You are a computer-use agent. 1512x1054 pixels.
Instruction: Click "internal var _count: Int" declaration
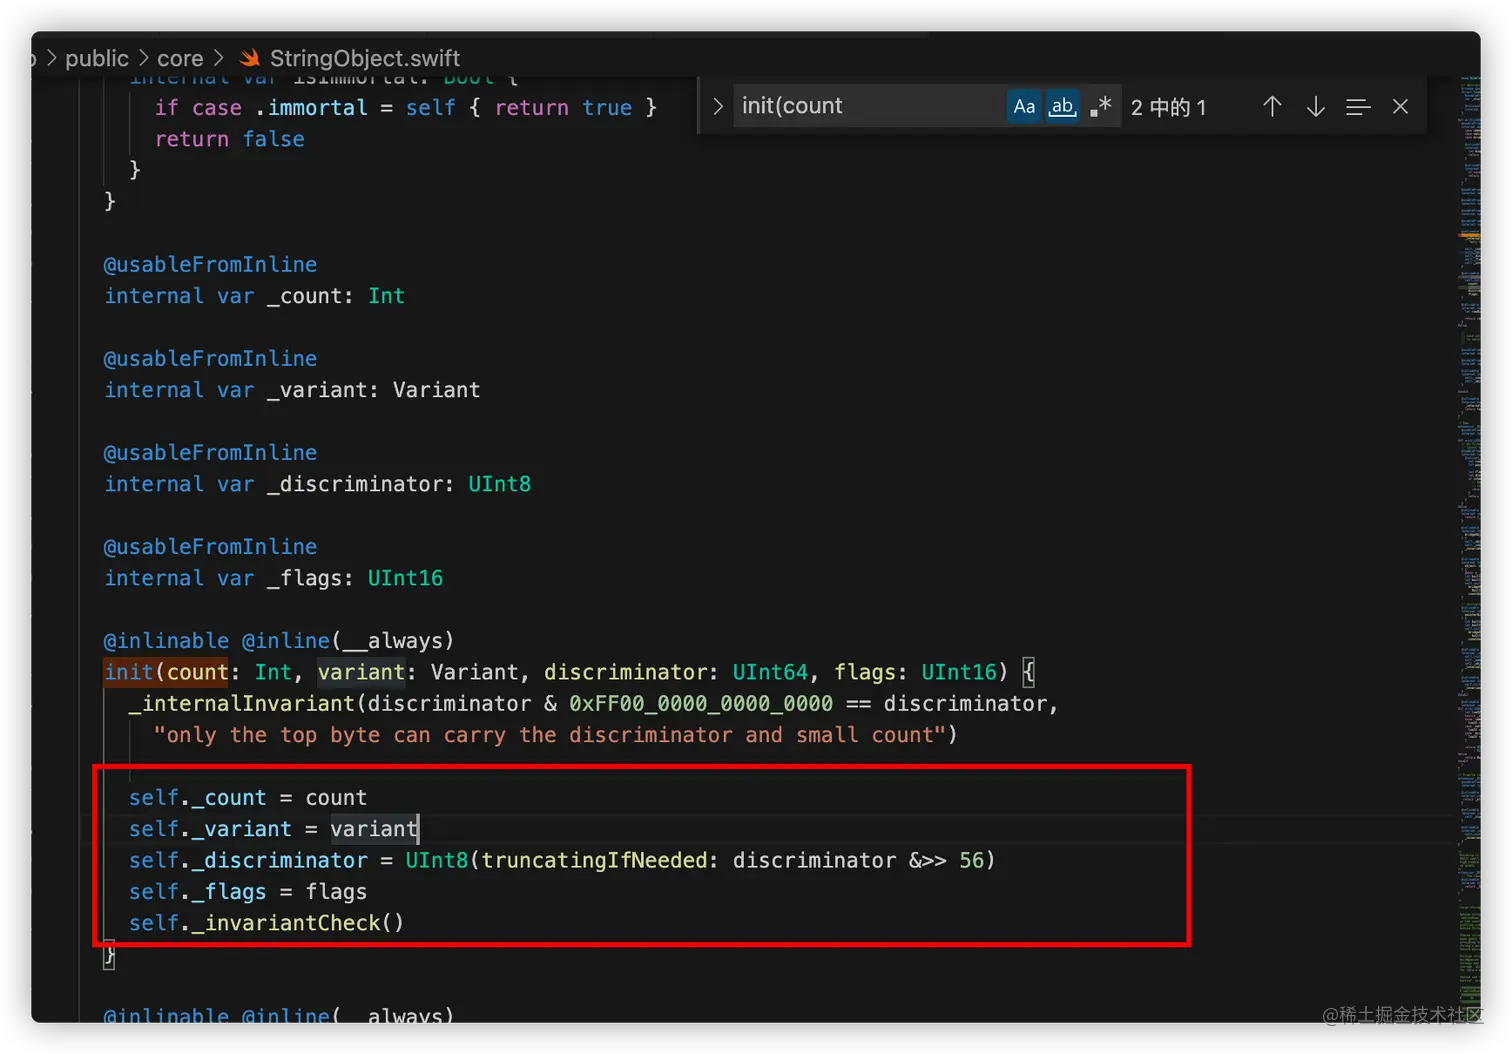pyautogui.click(x=254, y=296)
